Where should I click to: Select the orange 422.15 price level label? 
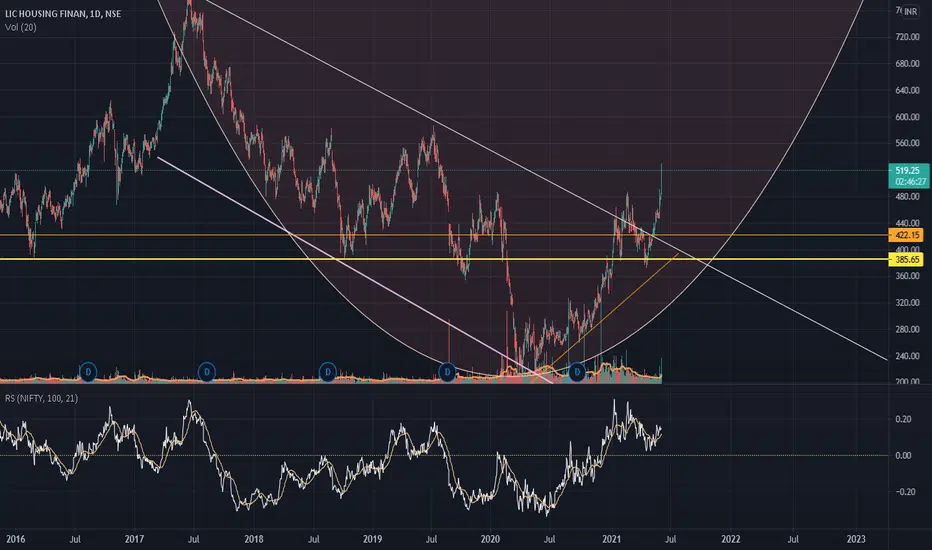(x=906, y=235)
